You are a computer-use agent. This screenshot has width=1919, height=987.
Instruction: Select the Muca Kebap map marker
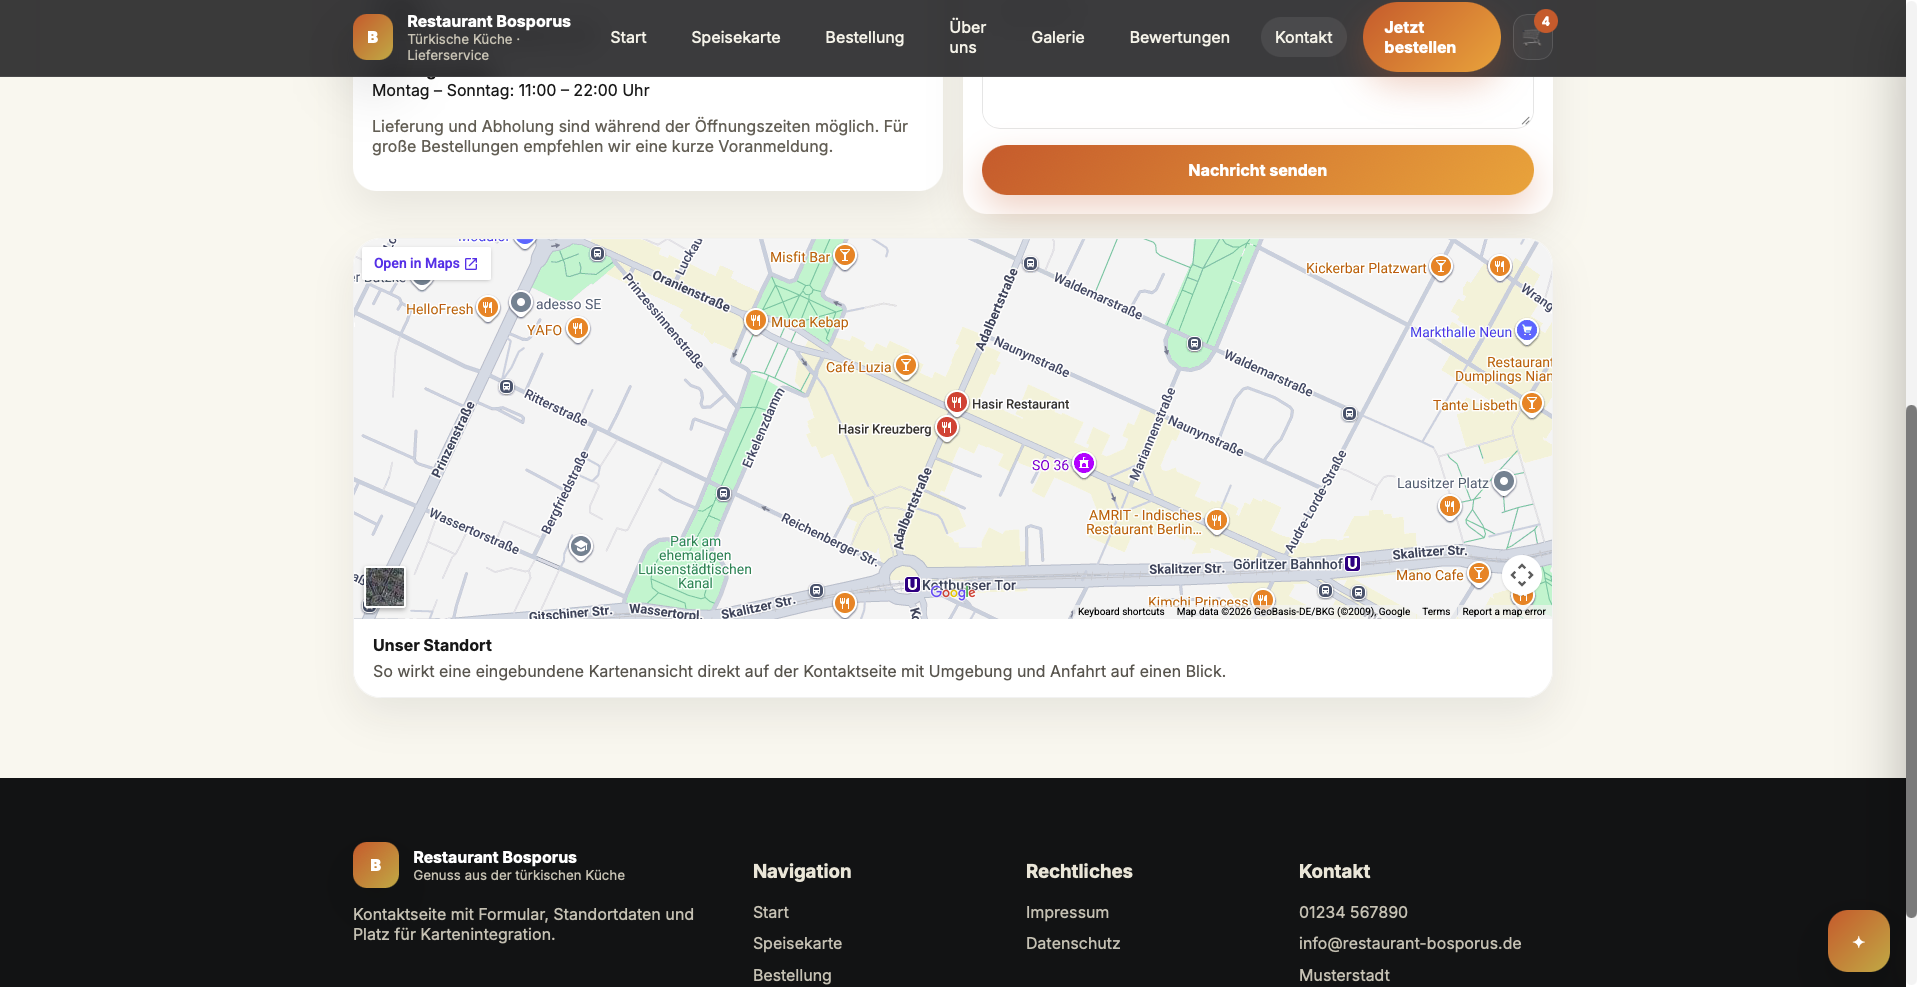(756, 321)
